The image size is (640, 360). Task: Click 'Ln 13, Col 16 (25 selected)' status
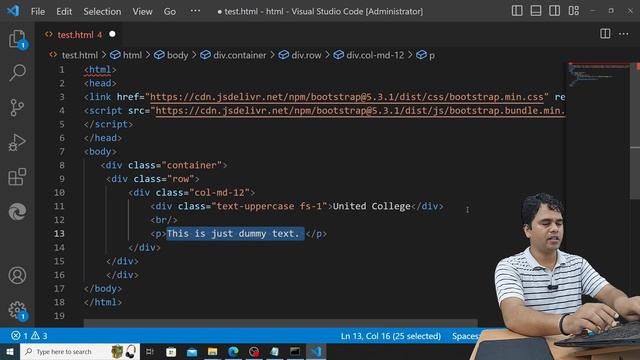coord(391,336)
